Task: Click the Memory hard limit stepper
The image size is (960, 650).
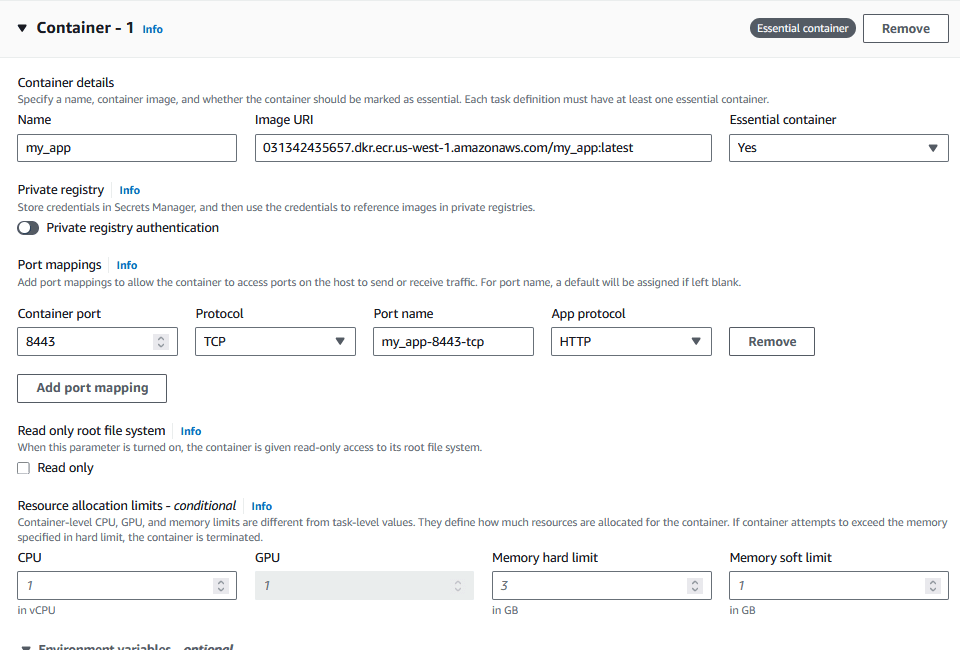Action: point(695,586)
